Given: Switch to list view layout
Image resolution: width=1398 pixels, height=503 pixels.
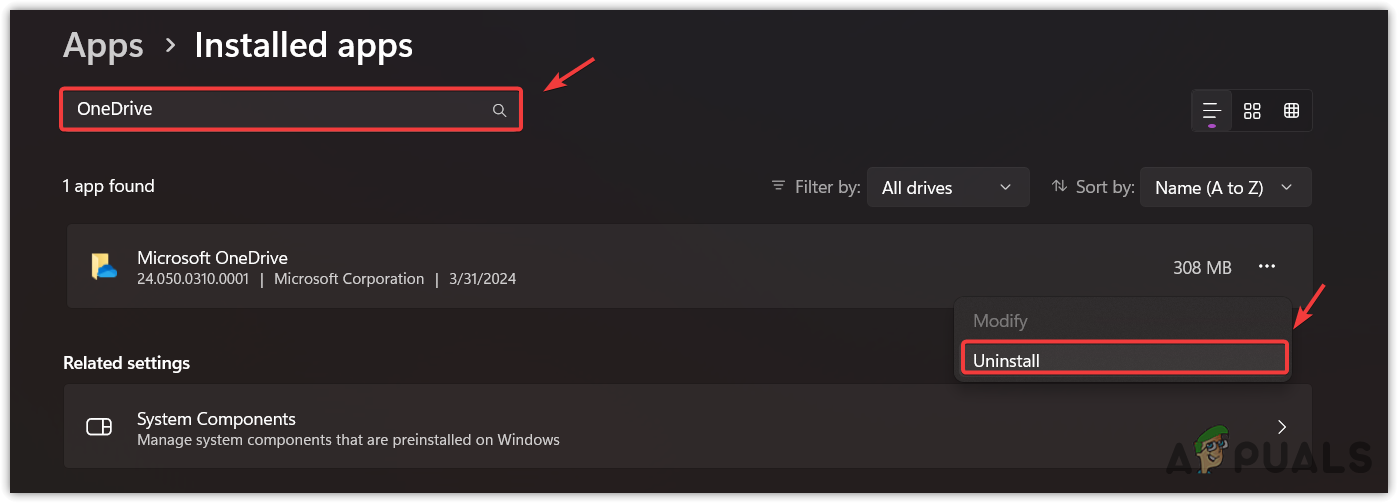Looking at the screenshot, I should (1212, 111).
